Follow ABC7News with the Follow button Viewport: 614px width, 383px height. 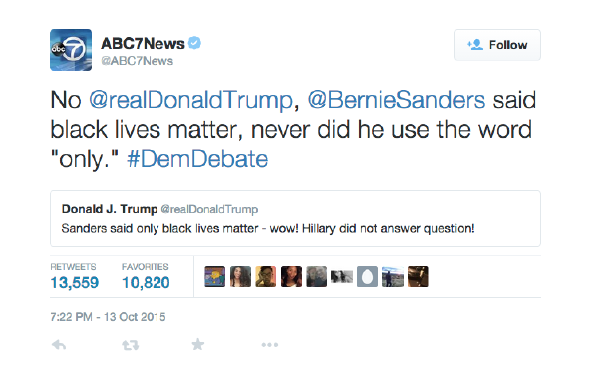coord(497,45)
